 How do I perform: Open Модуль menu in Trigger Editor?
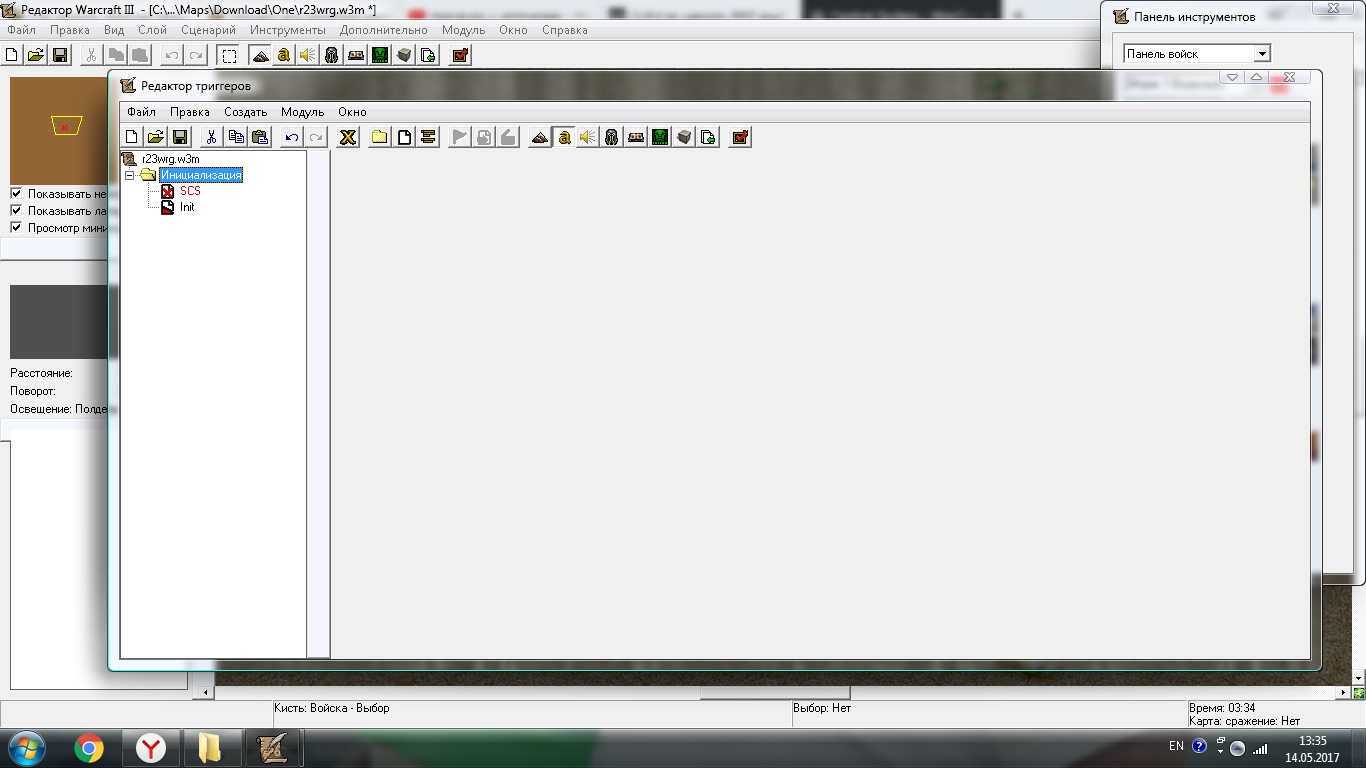coord(302,112)
